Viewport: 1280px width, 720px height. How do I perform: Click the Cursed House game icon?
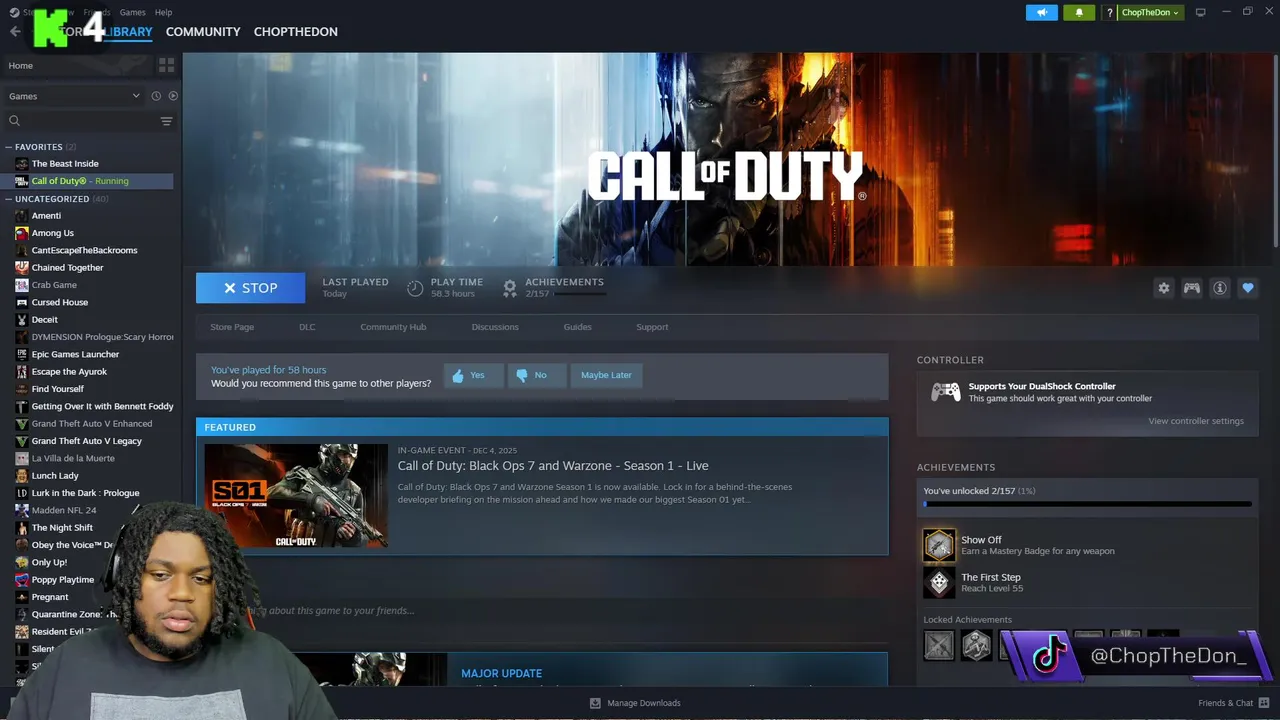point(22,302)
